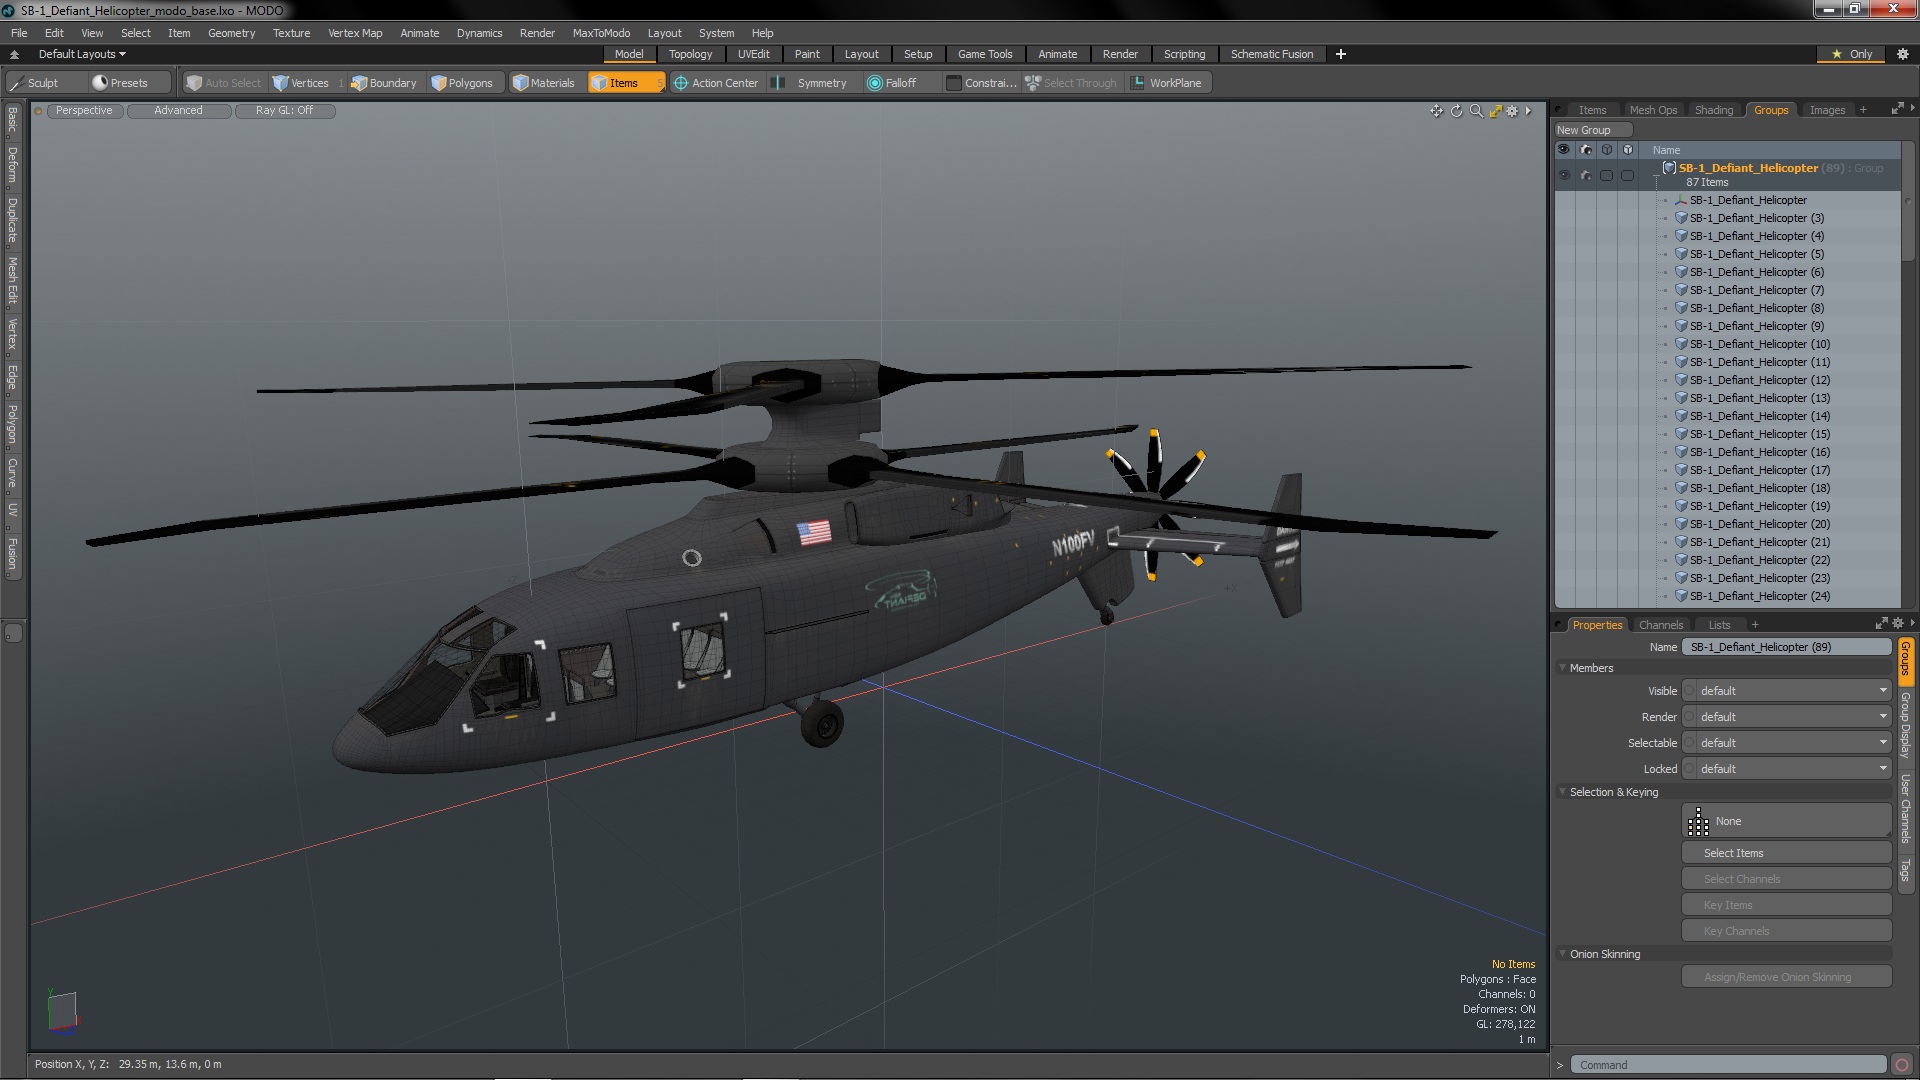
Task: Maximize viewport with yellow arrows icon
Action: coord(1495,111)
